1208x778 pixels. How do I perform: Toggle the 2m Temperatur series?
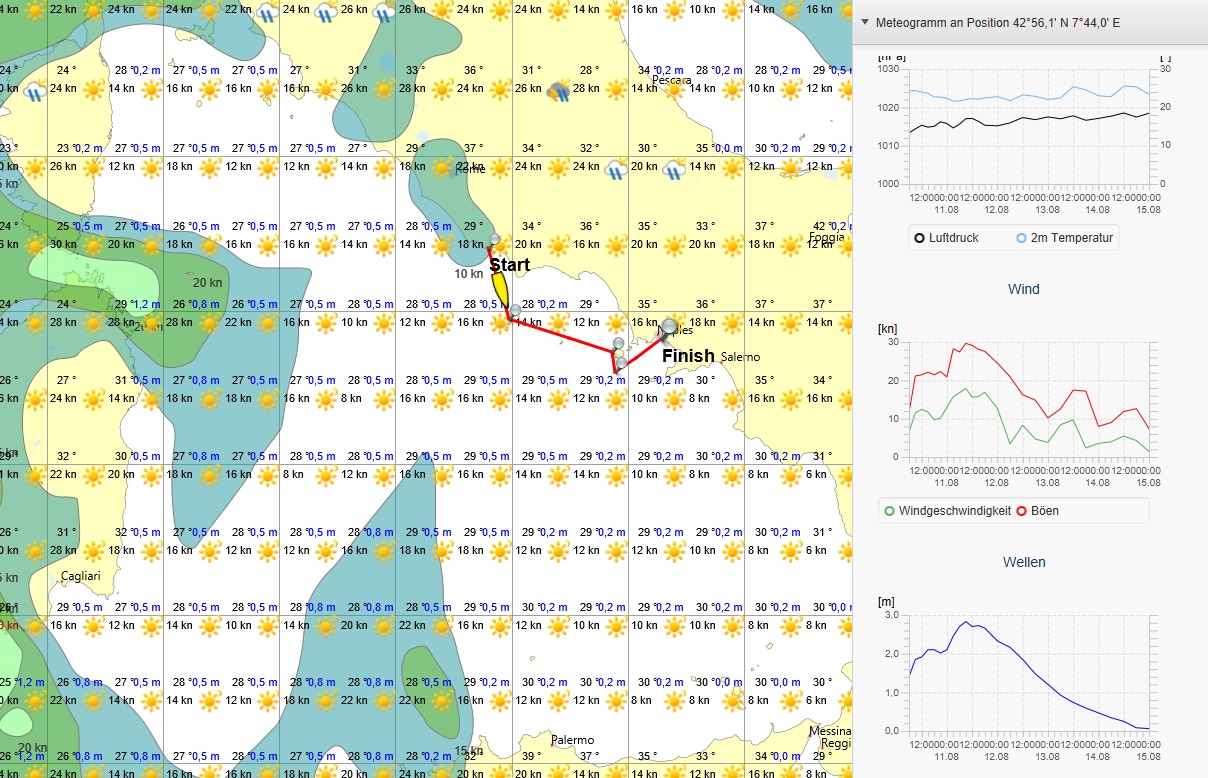[1064, 238]
